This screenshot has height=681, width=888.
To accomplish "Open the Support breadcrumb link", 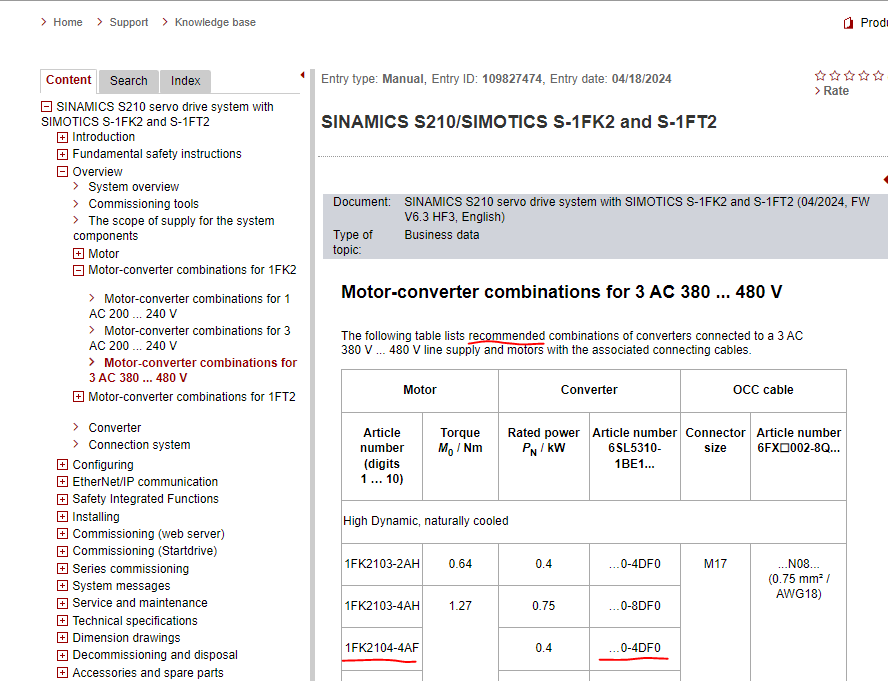I will coord(129,22).
